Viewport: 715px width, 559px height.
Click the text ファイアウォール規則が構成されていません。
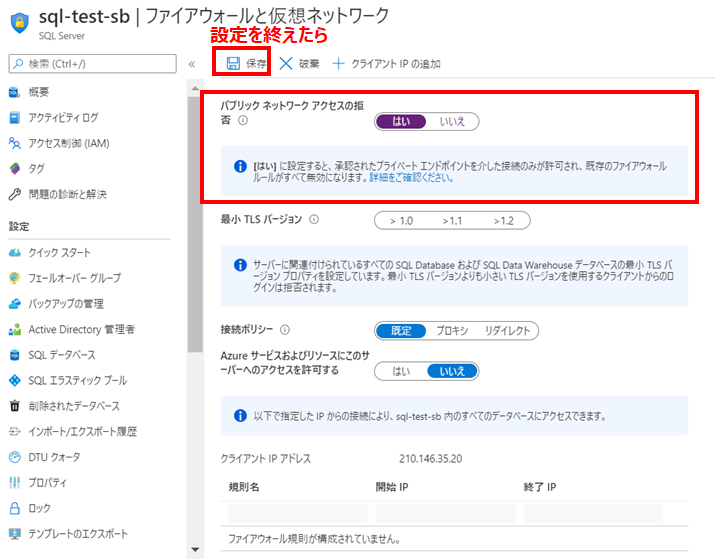314,539
